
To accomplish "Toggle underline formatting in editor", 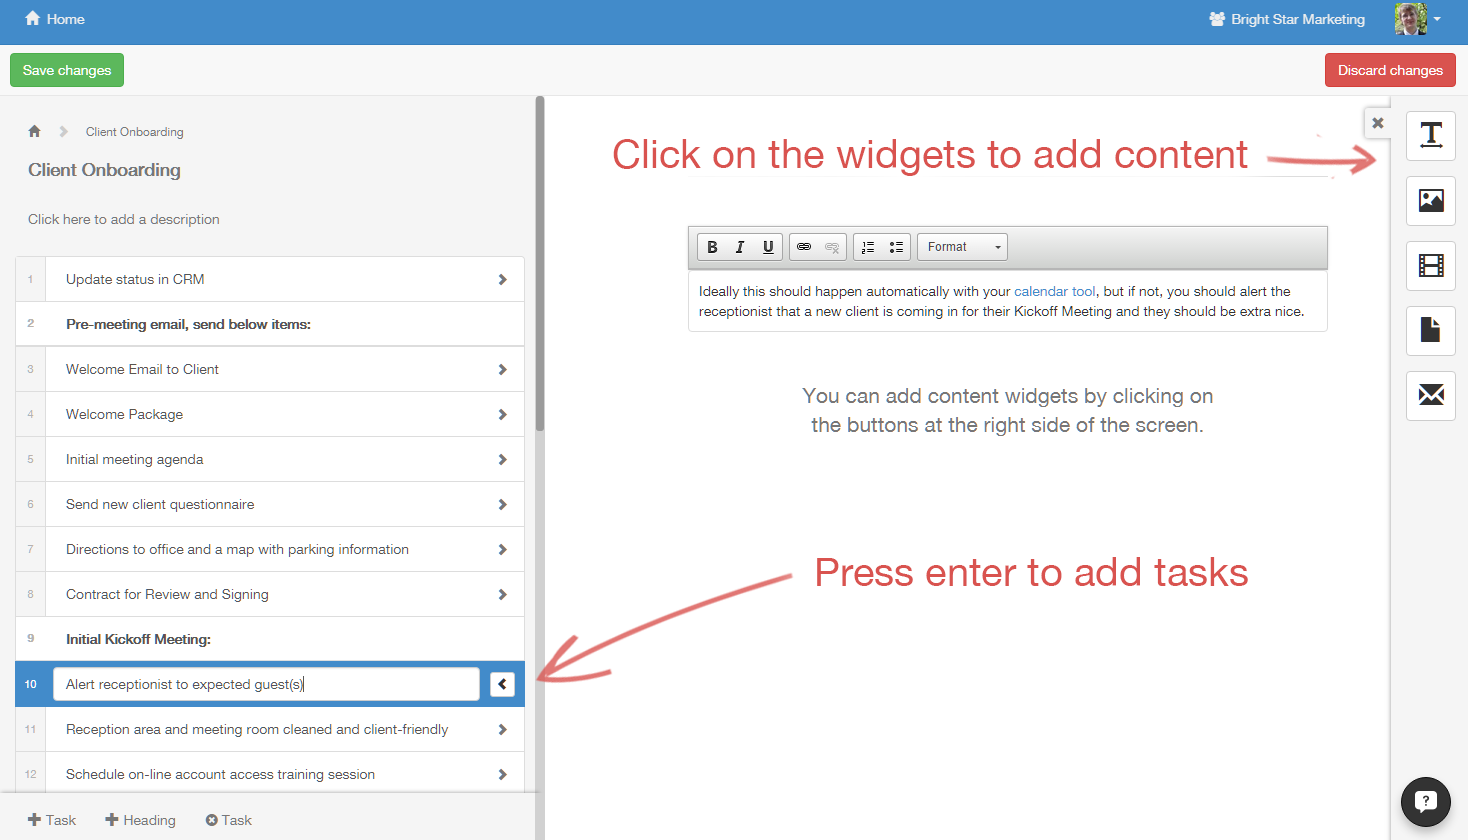I will (x=768, y=247).
